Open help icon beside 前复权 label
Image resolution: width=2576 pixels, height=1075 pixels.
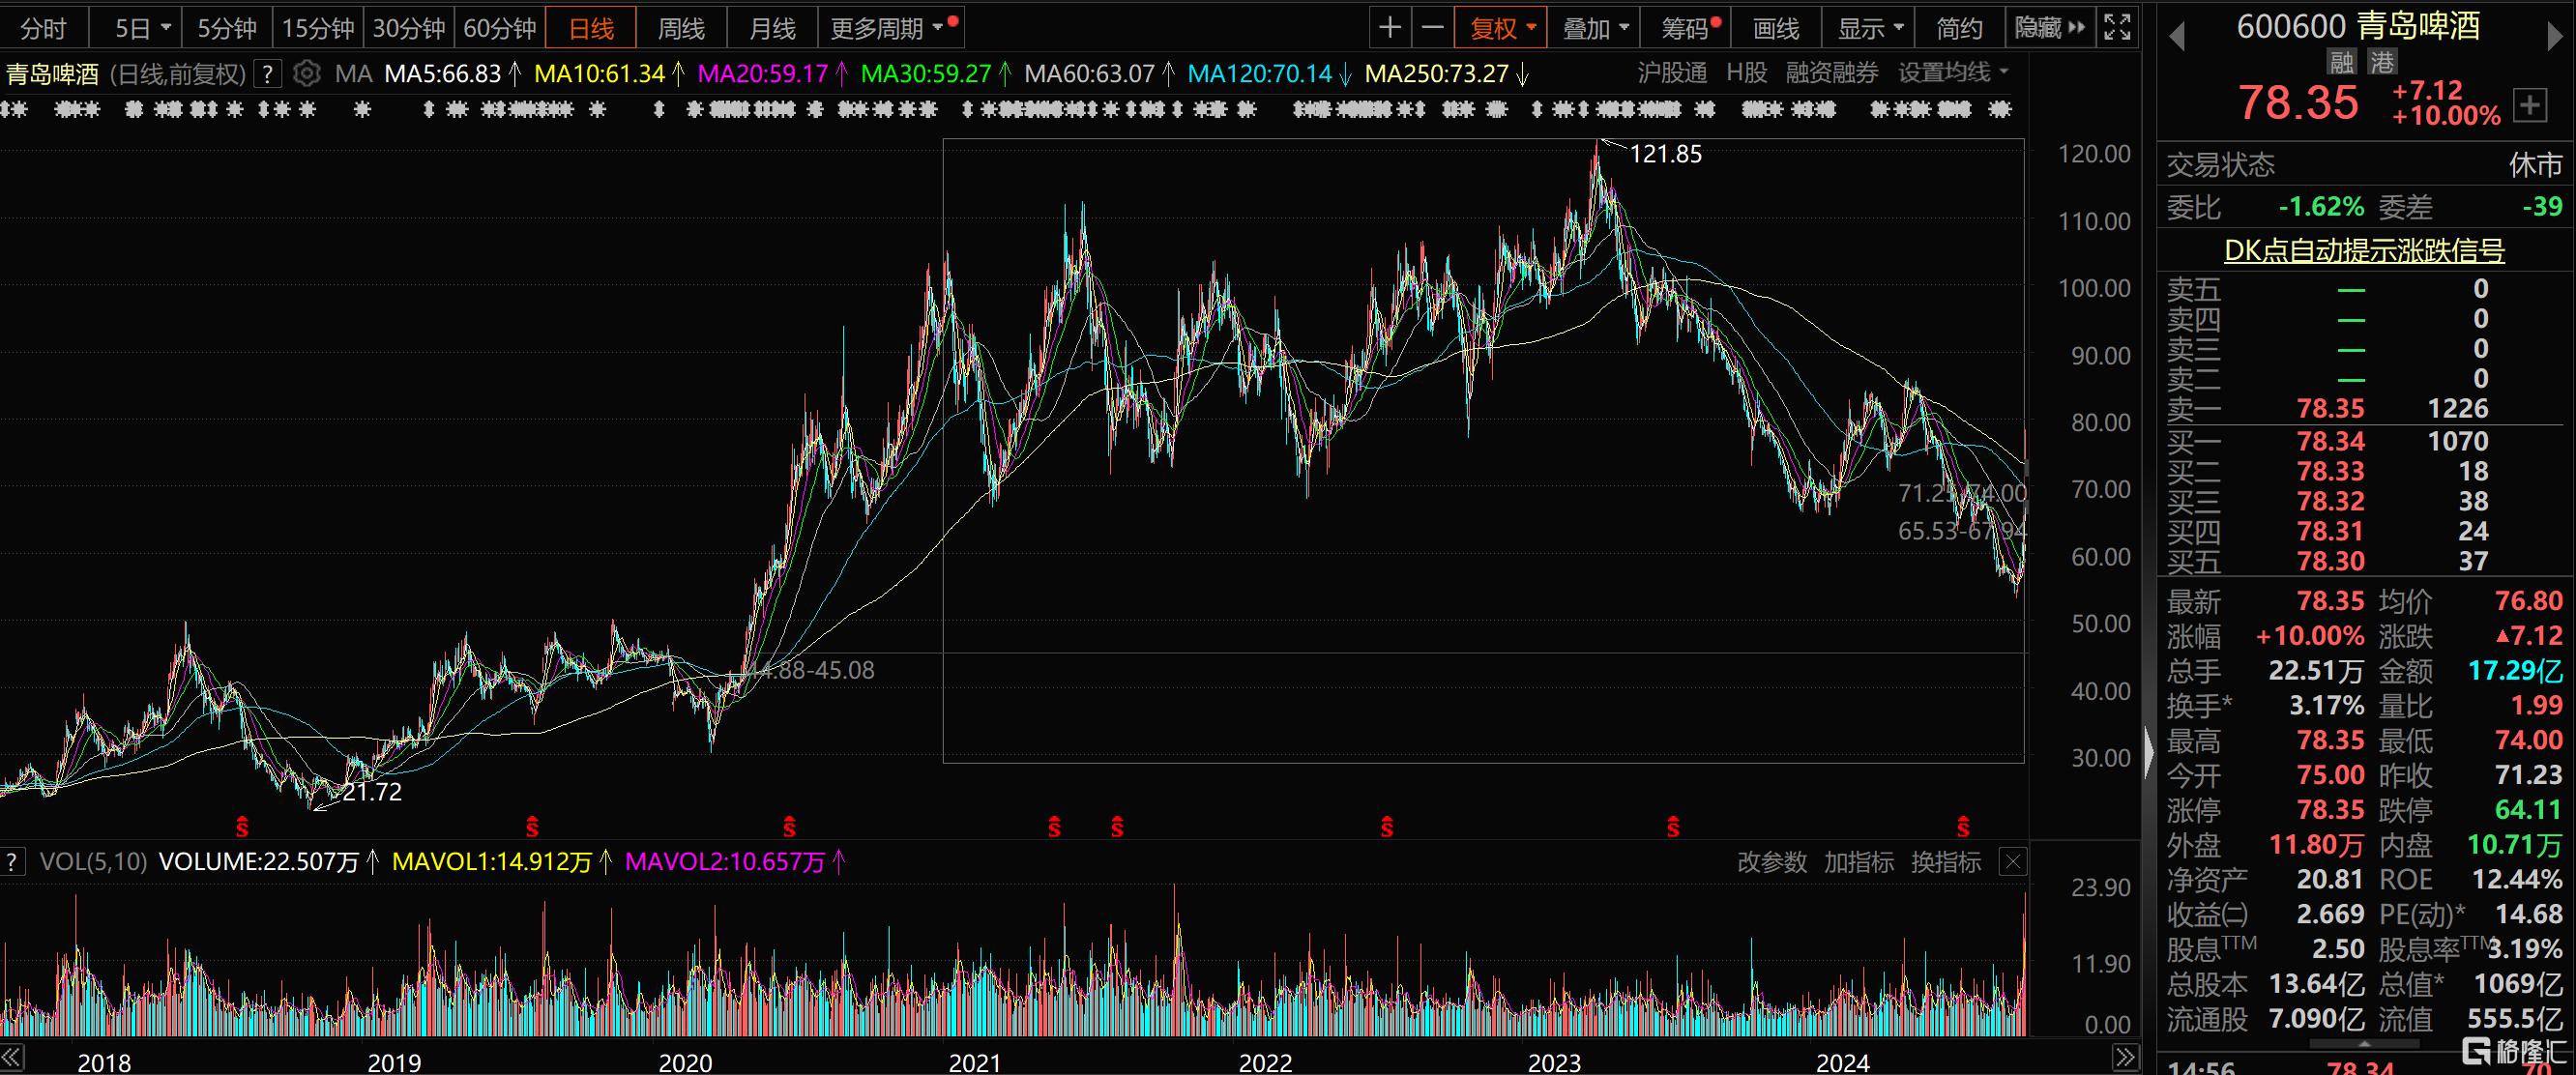tap(267, 74)
